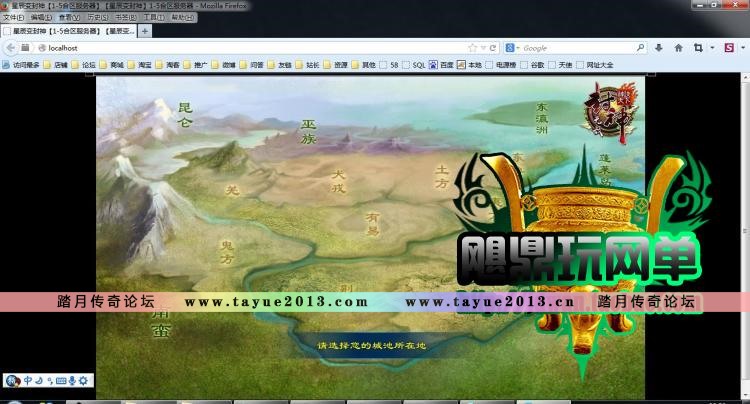The image size is (750, 404).
Task: Click the microphone voice input icon
Action: [x=72, y=381]
